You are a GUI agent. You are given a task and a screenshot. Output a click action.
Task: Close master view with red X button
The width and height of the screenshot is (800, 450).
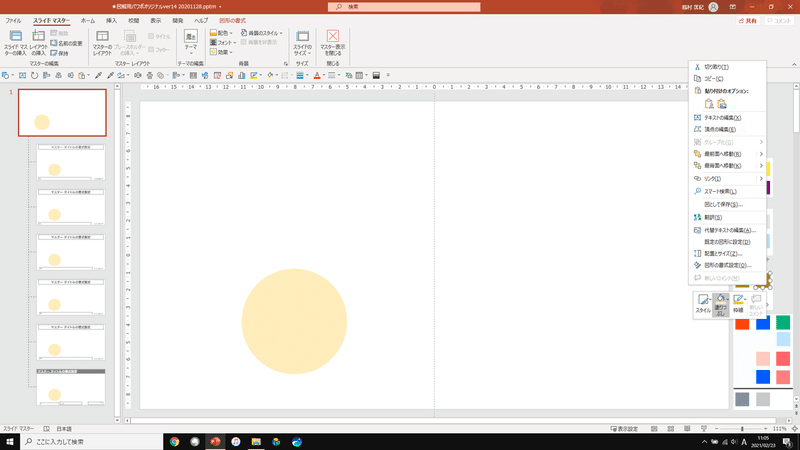(333, 42)
